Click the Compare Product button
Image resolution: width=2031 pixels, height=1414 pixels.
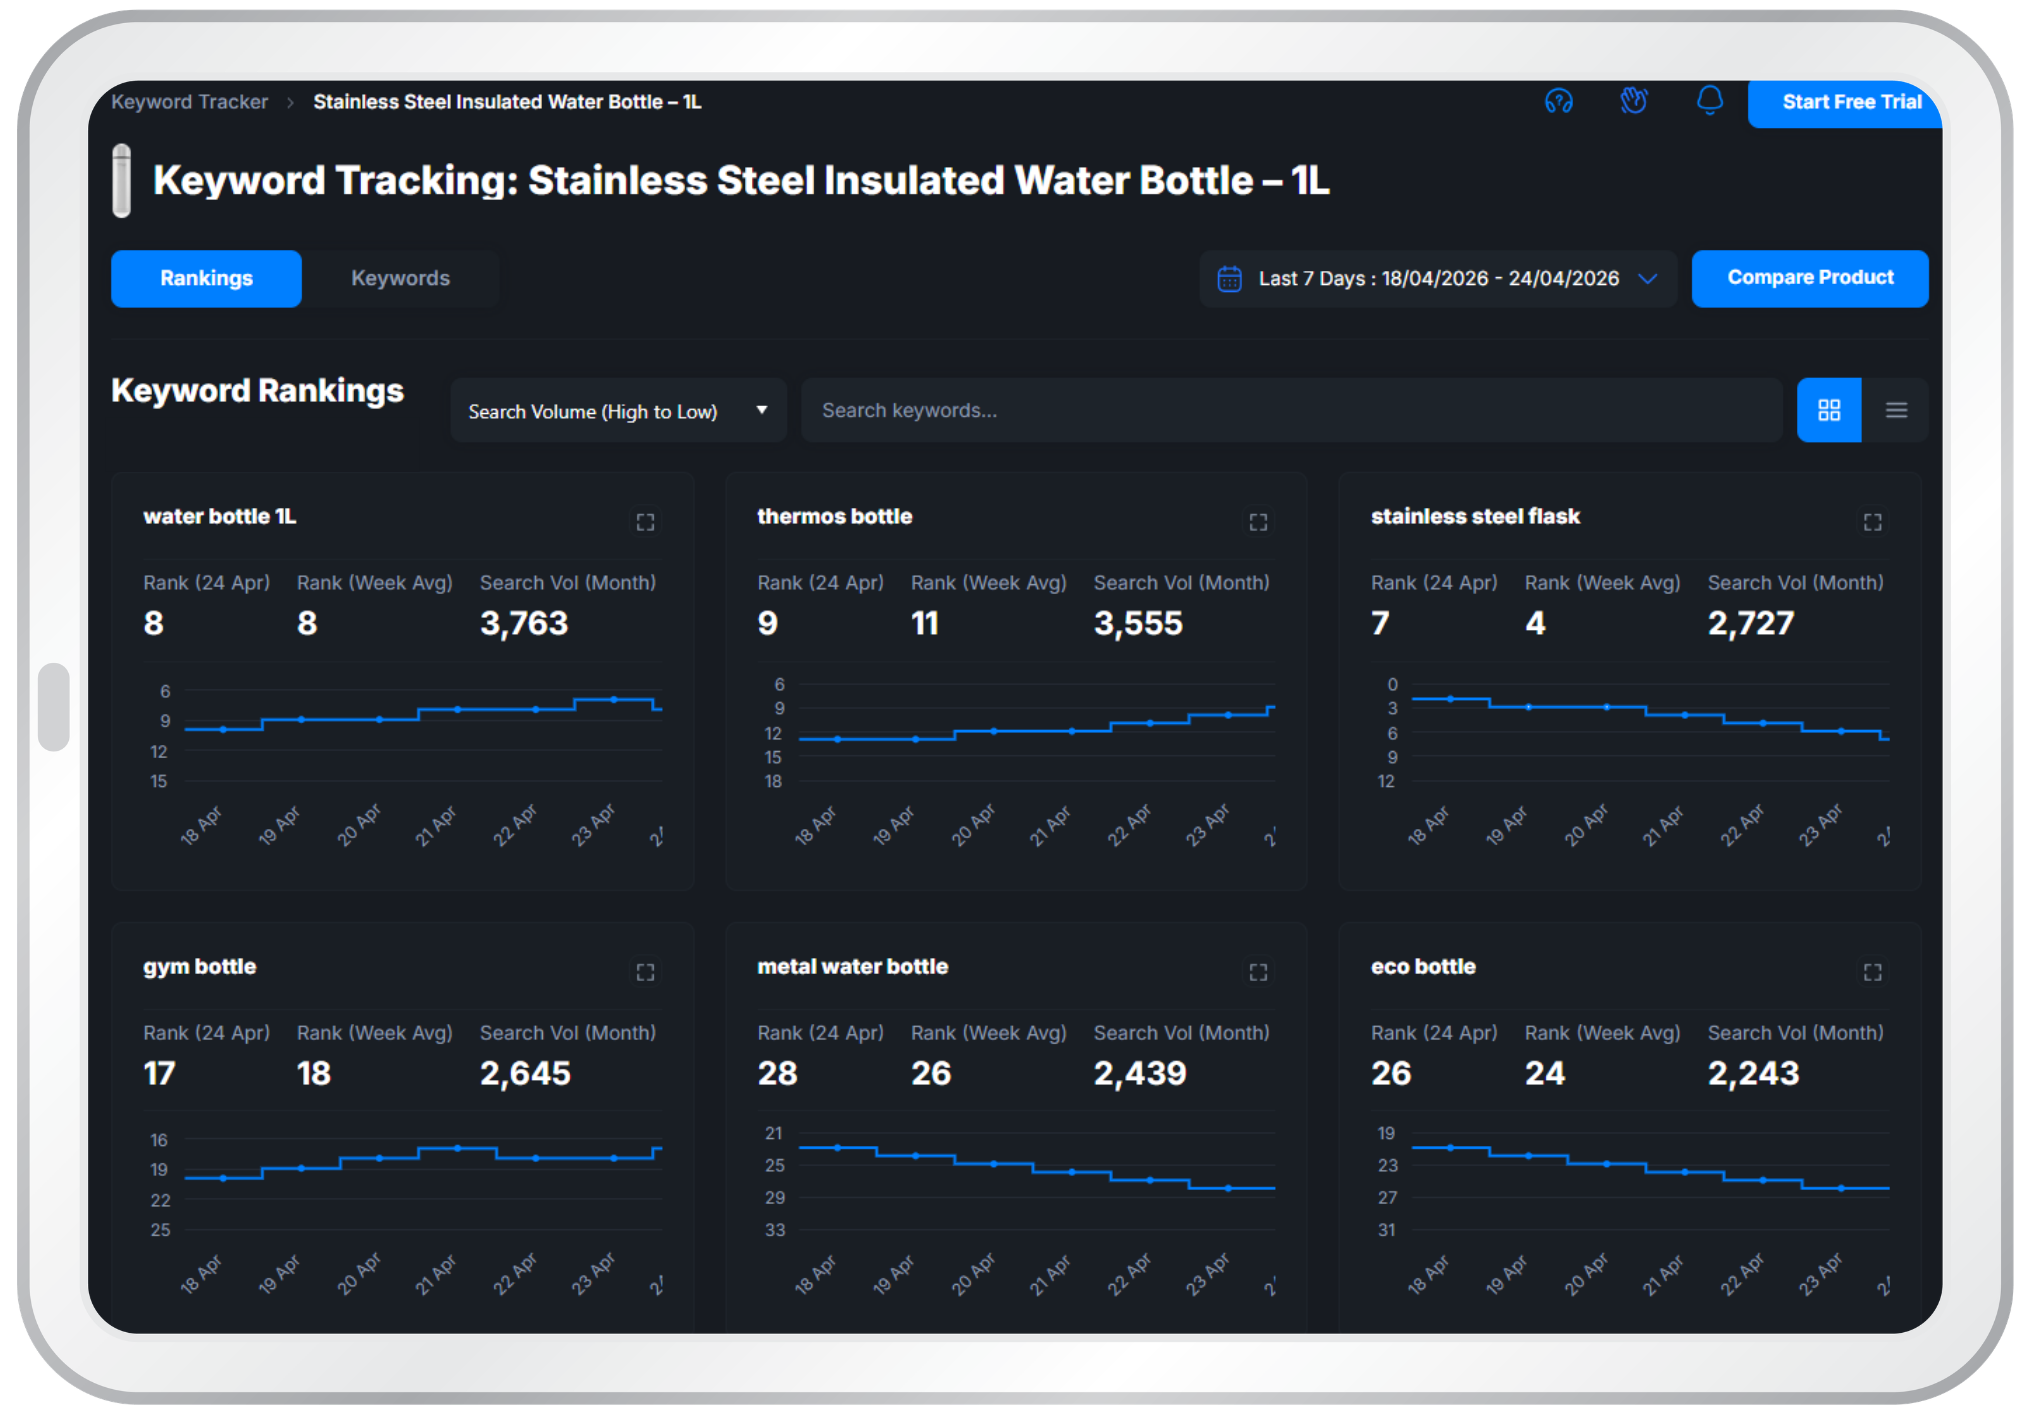tap(1809, 278)
